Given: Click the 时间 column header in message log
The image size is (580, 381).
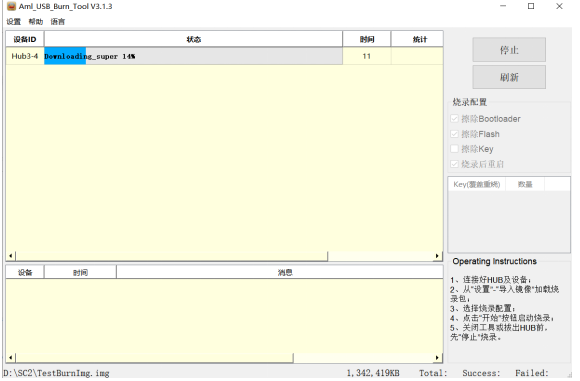Looking at the screenshot, I should pos(80,273).
